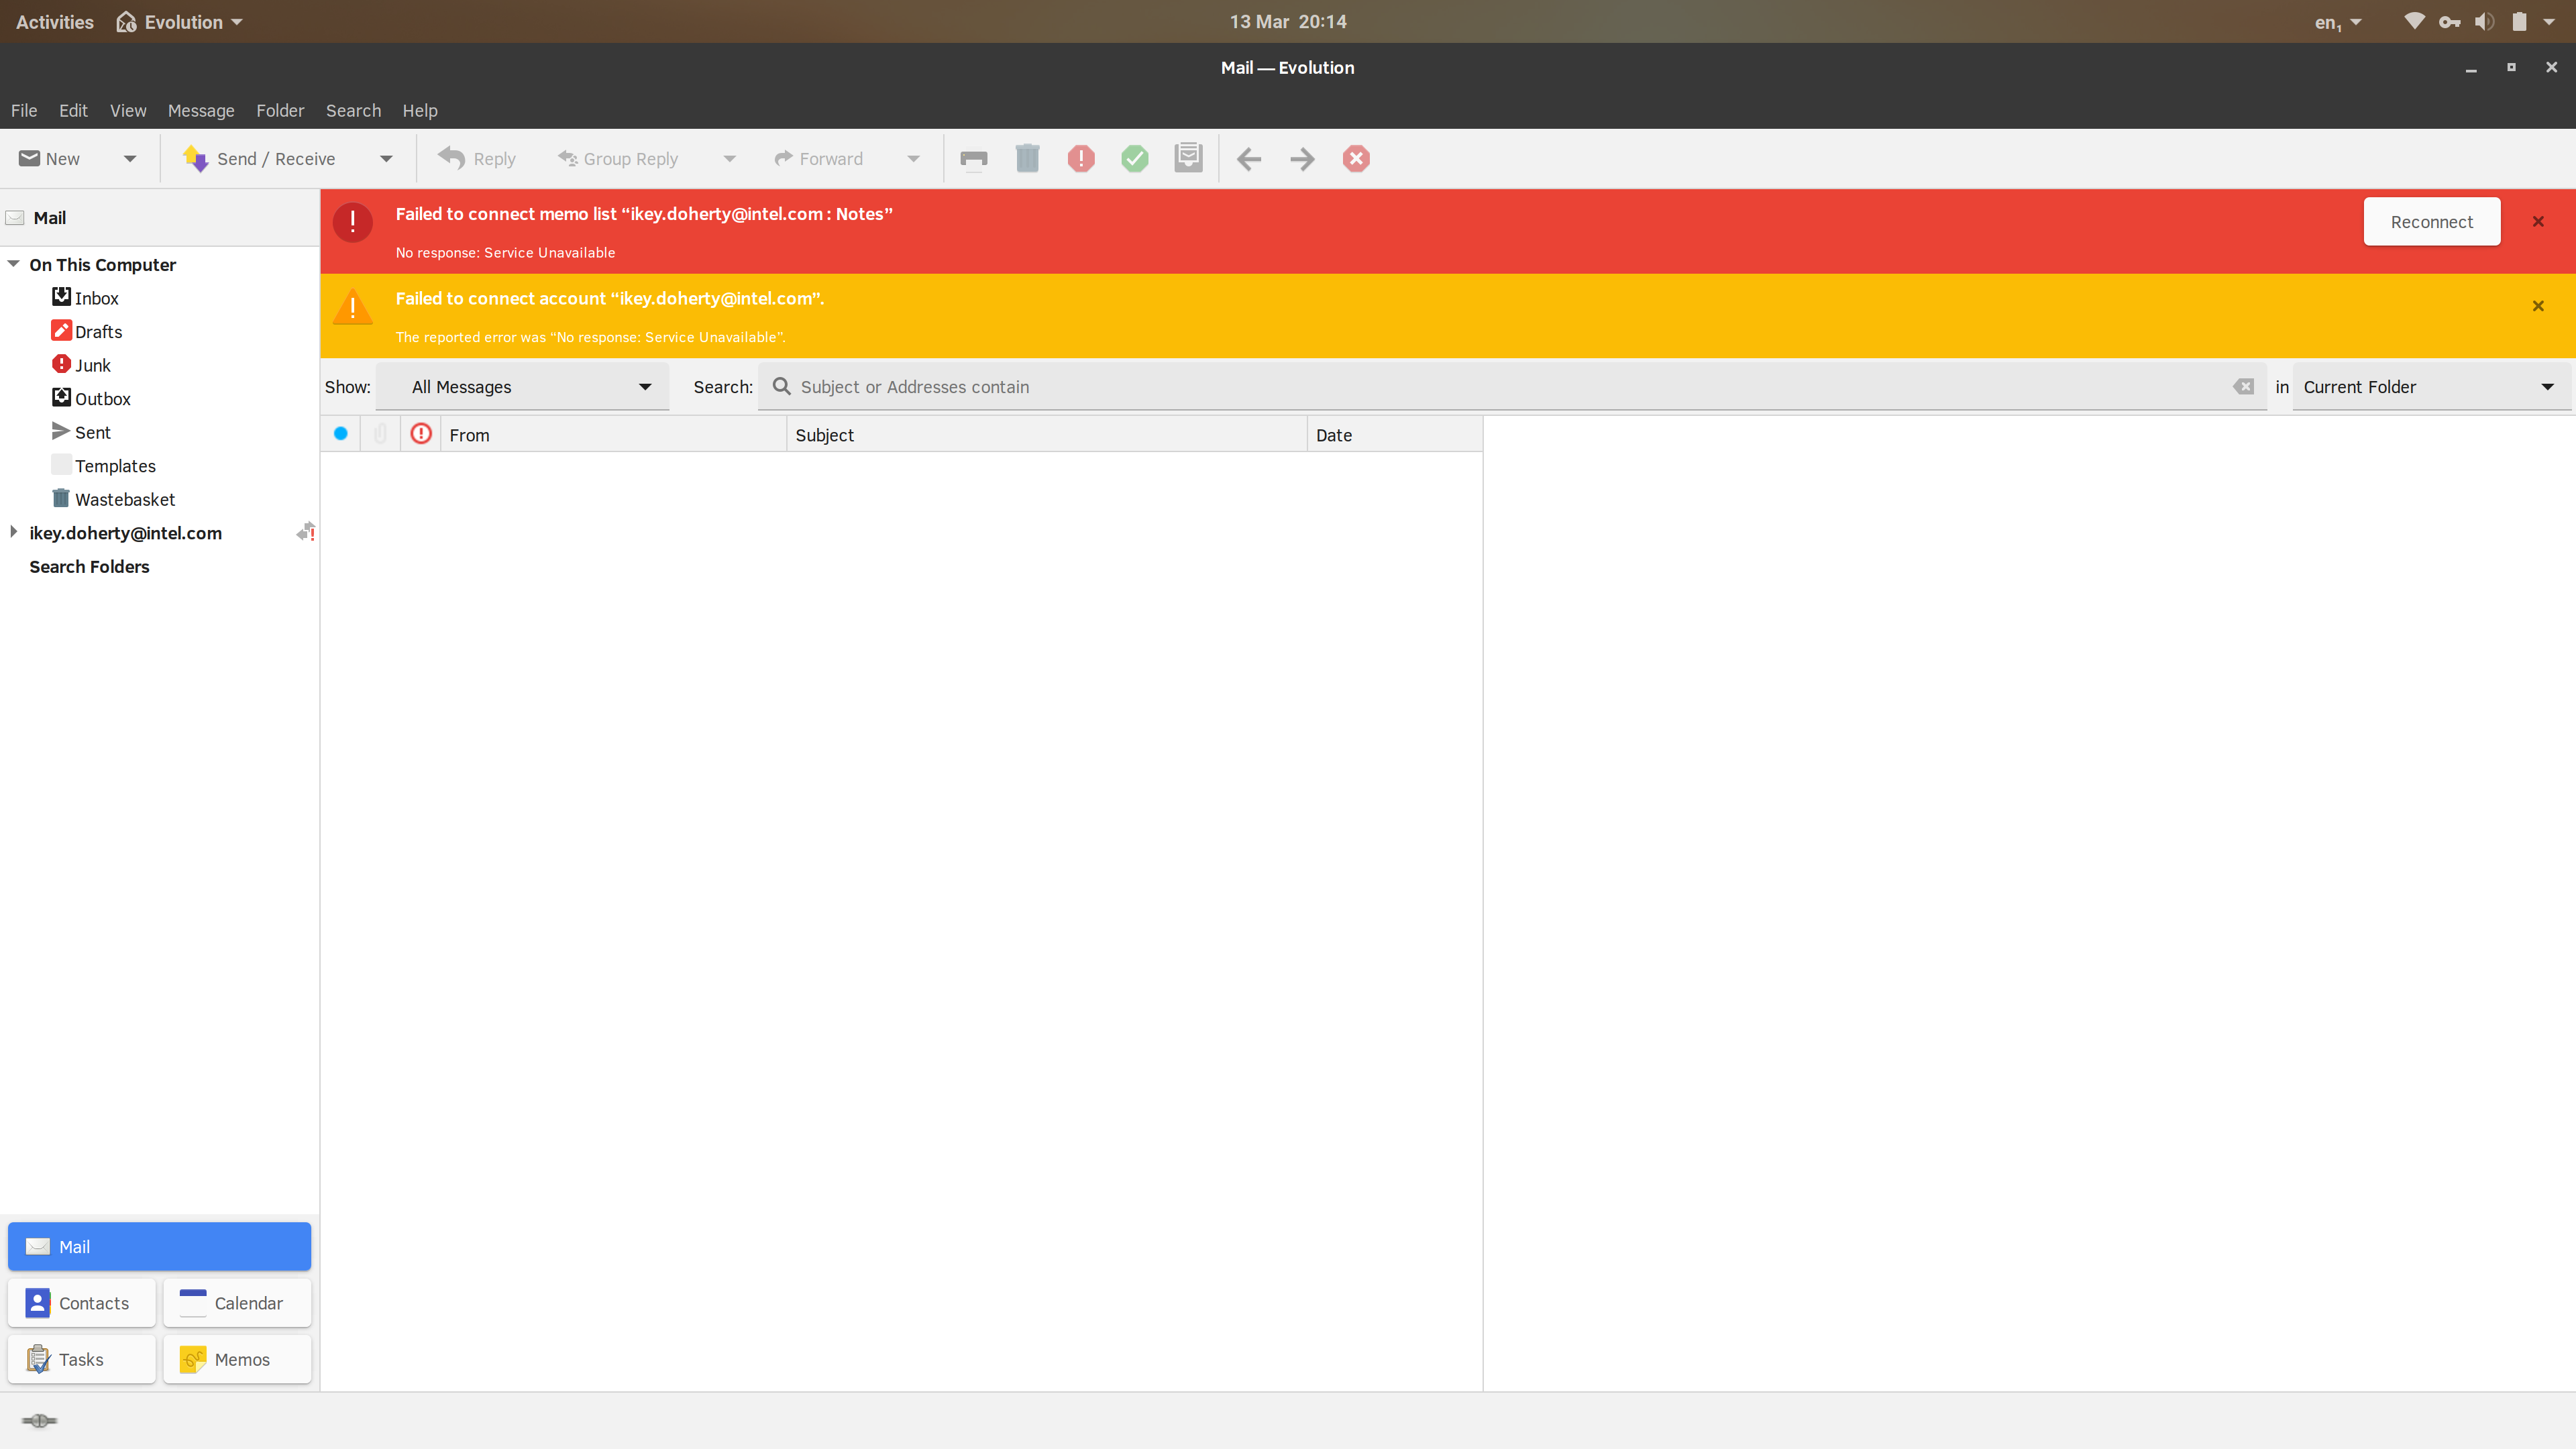2576x1449 pixels.
Task: Click the green Not Junk toolbar icon
Action: 1135,159
